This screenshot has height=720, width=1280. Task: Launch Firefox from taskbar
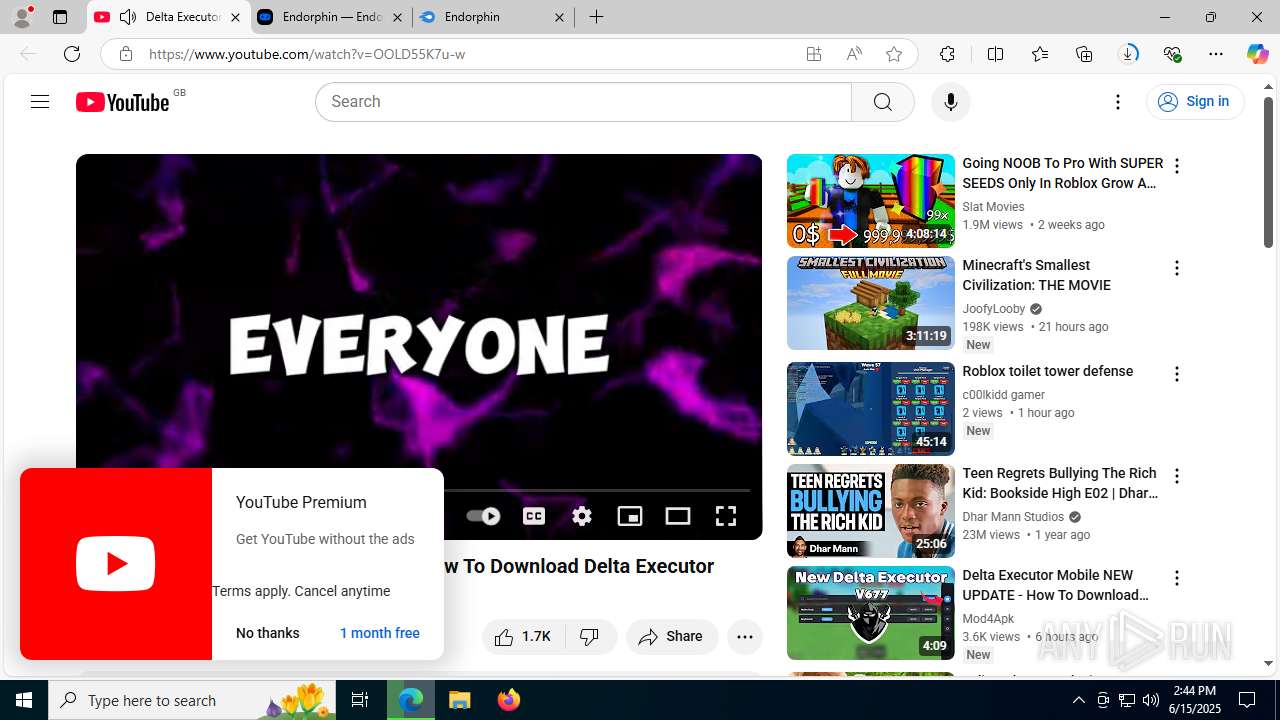509,700
